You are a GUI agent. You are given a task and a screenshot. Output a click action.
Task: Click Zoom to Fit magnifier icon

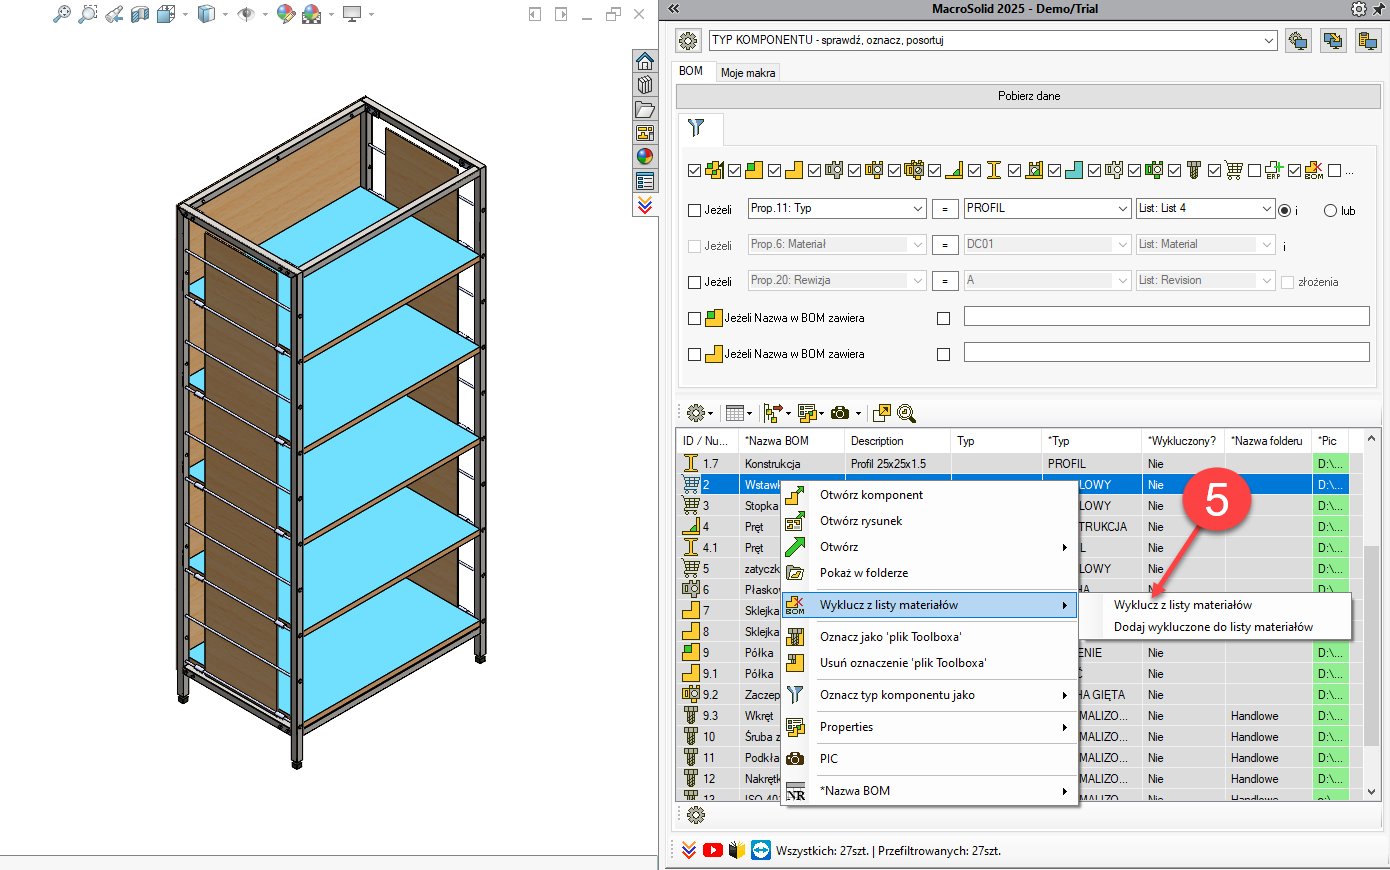coord(61,14)
